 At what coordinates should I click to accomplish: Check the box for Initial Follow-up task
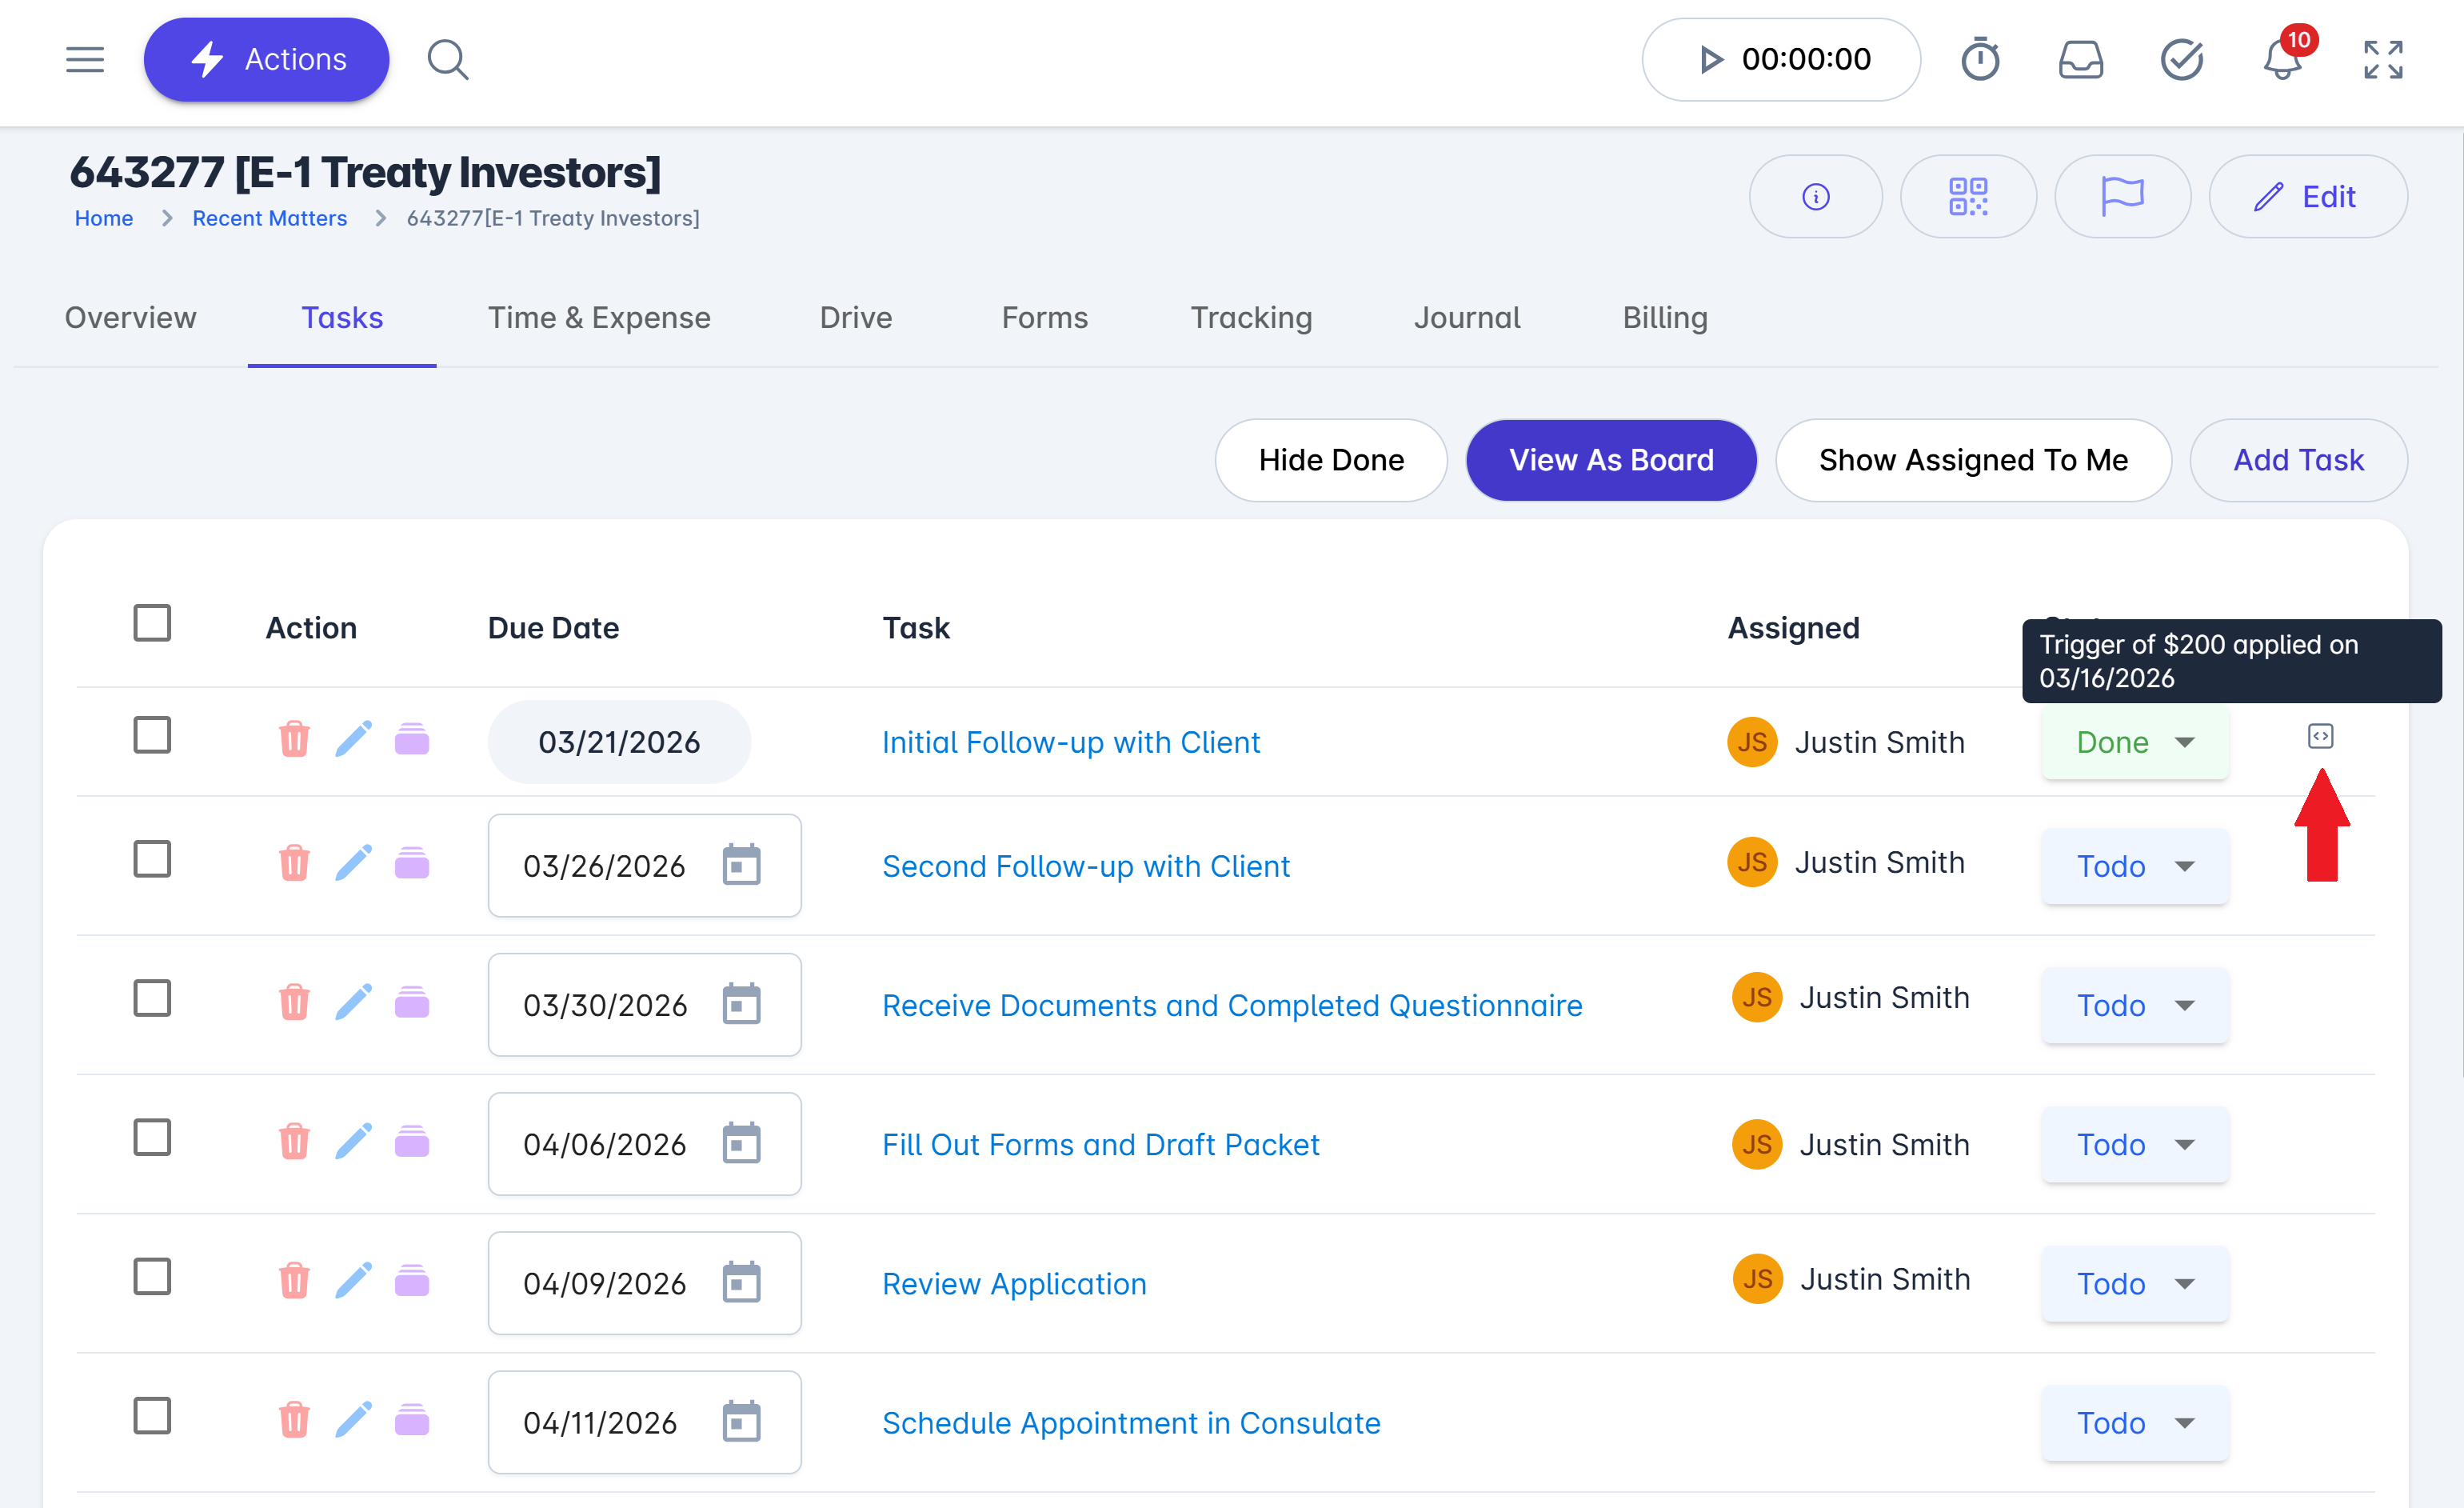coord(152,735)
